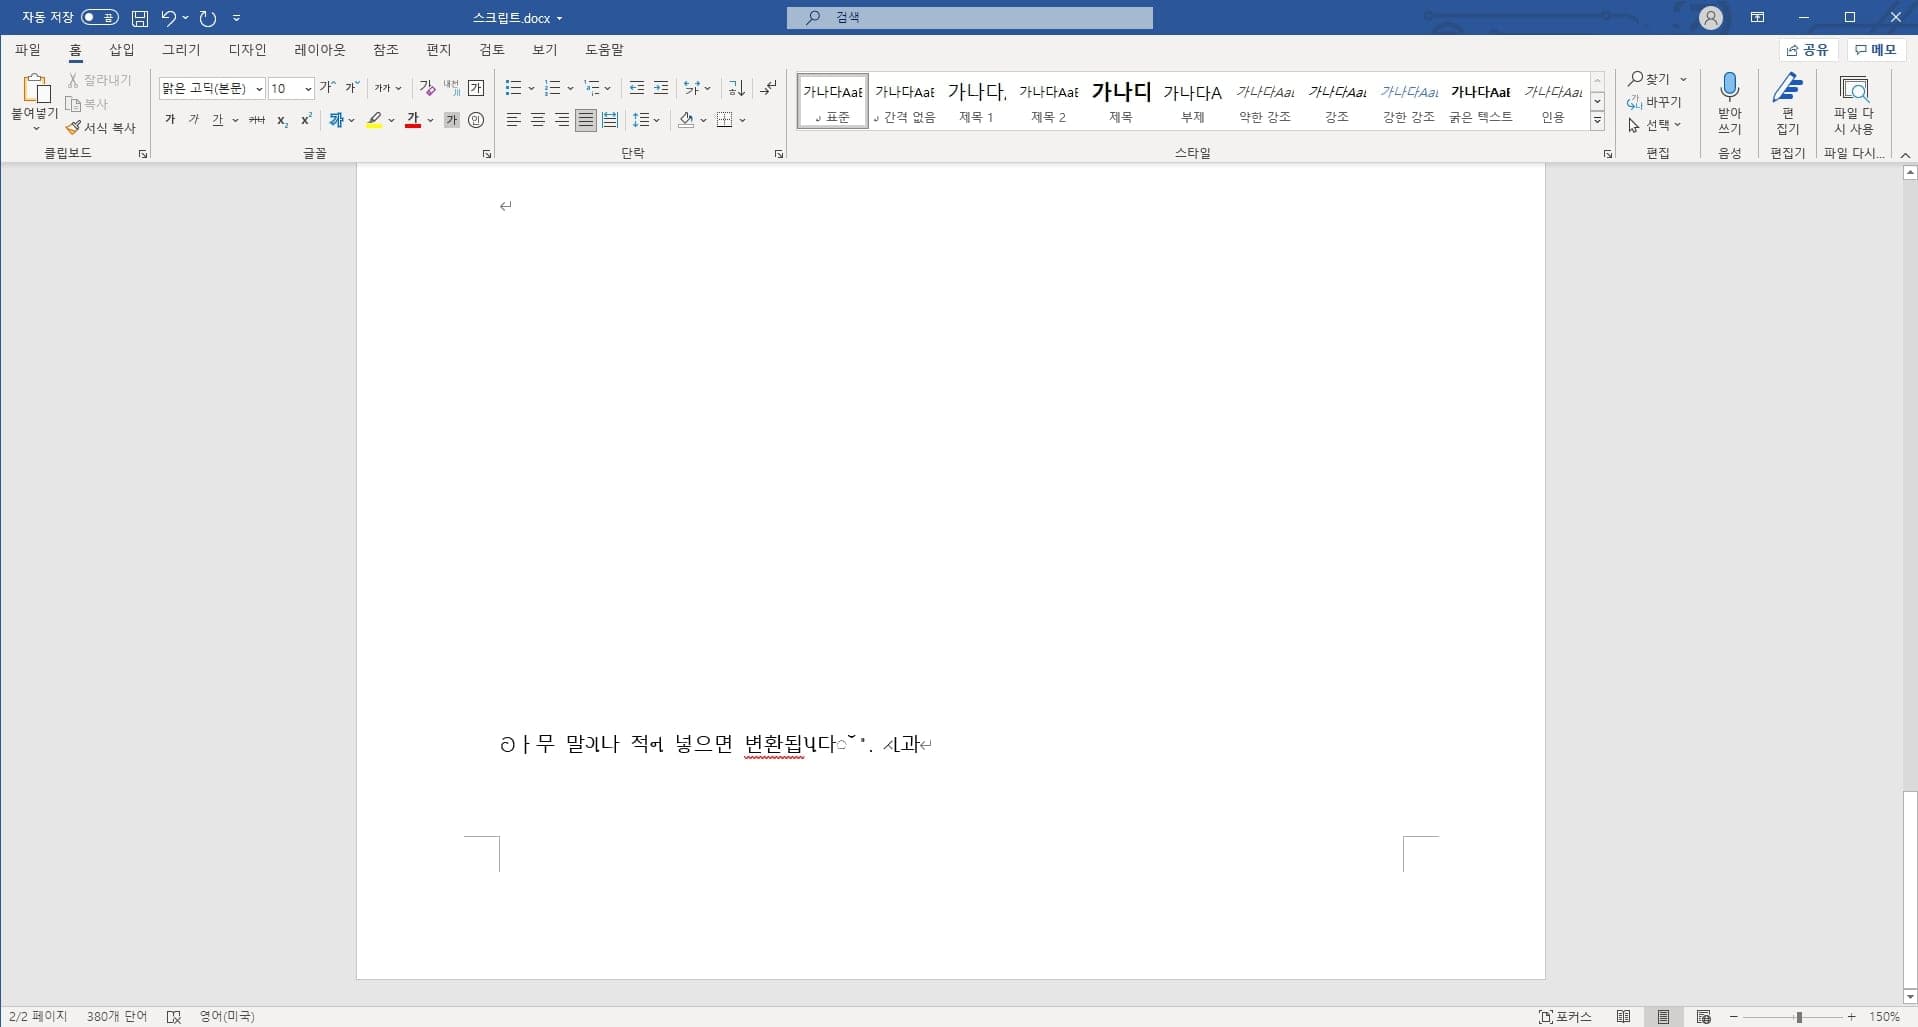This screenshot has height=1027, width=1918.
Task: Apply subscript formatting
Action: coord(282,121)
